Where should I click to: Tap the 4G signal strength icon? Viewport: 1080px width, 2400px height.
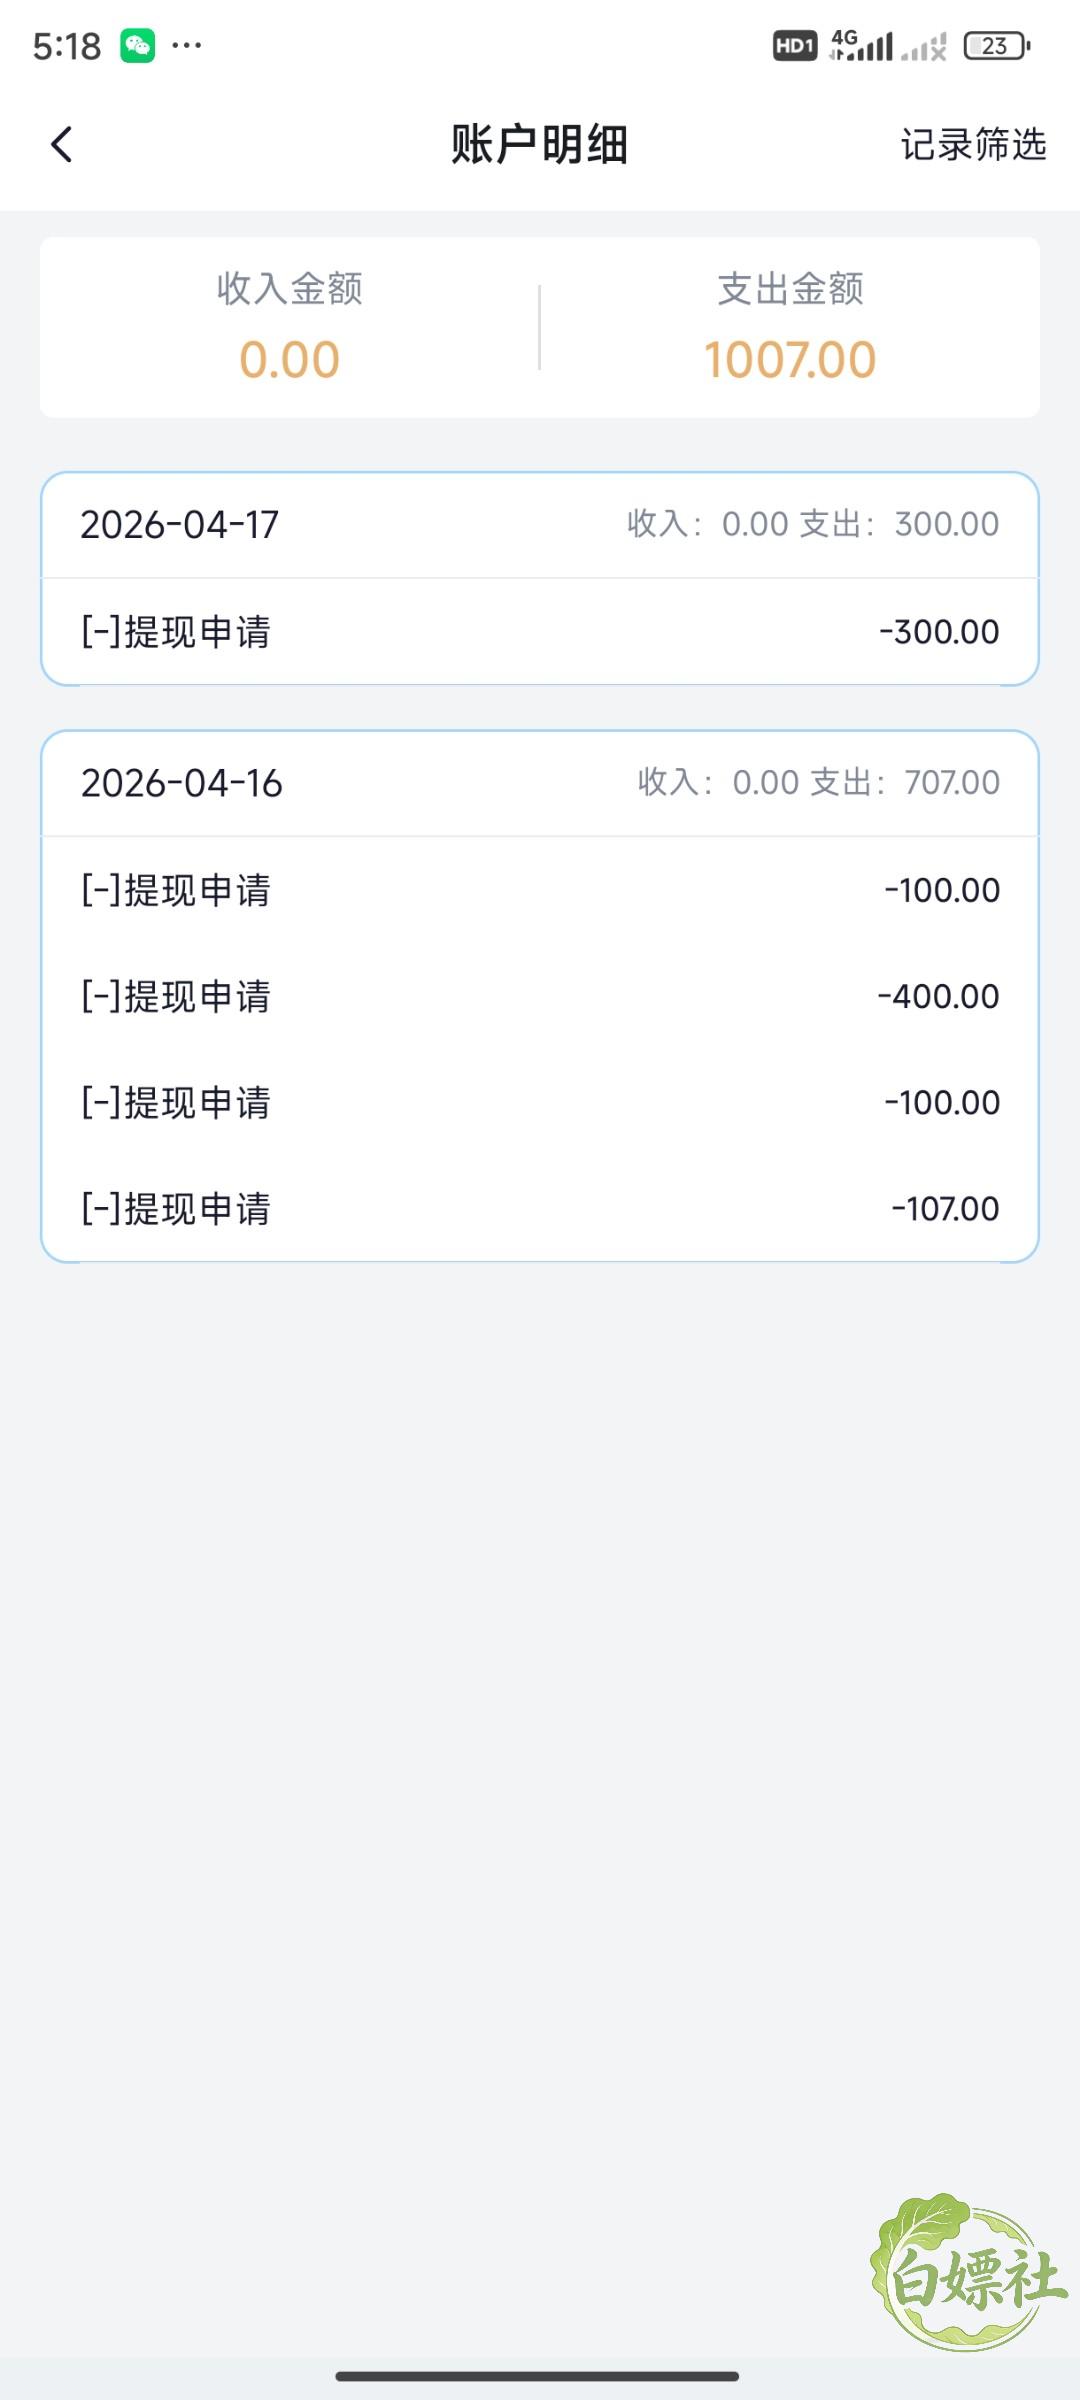click(861, 45)
